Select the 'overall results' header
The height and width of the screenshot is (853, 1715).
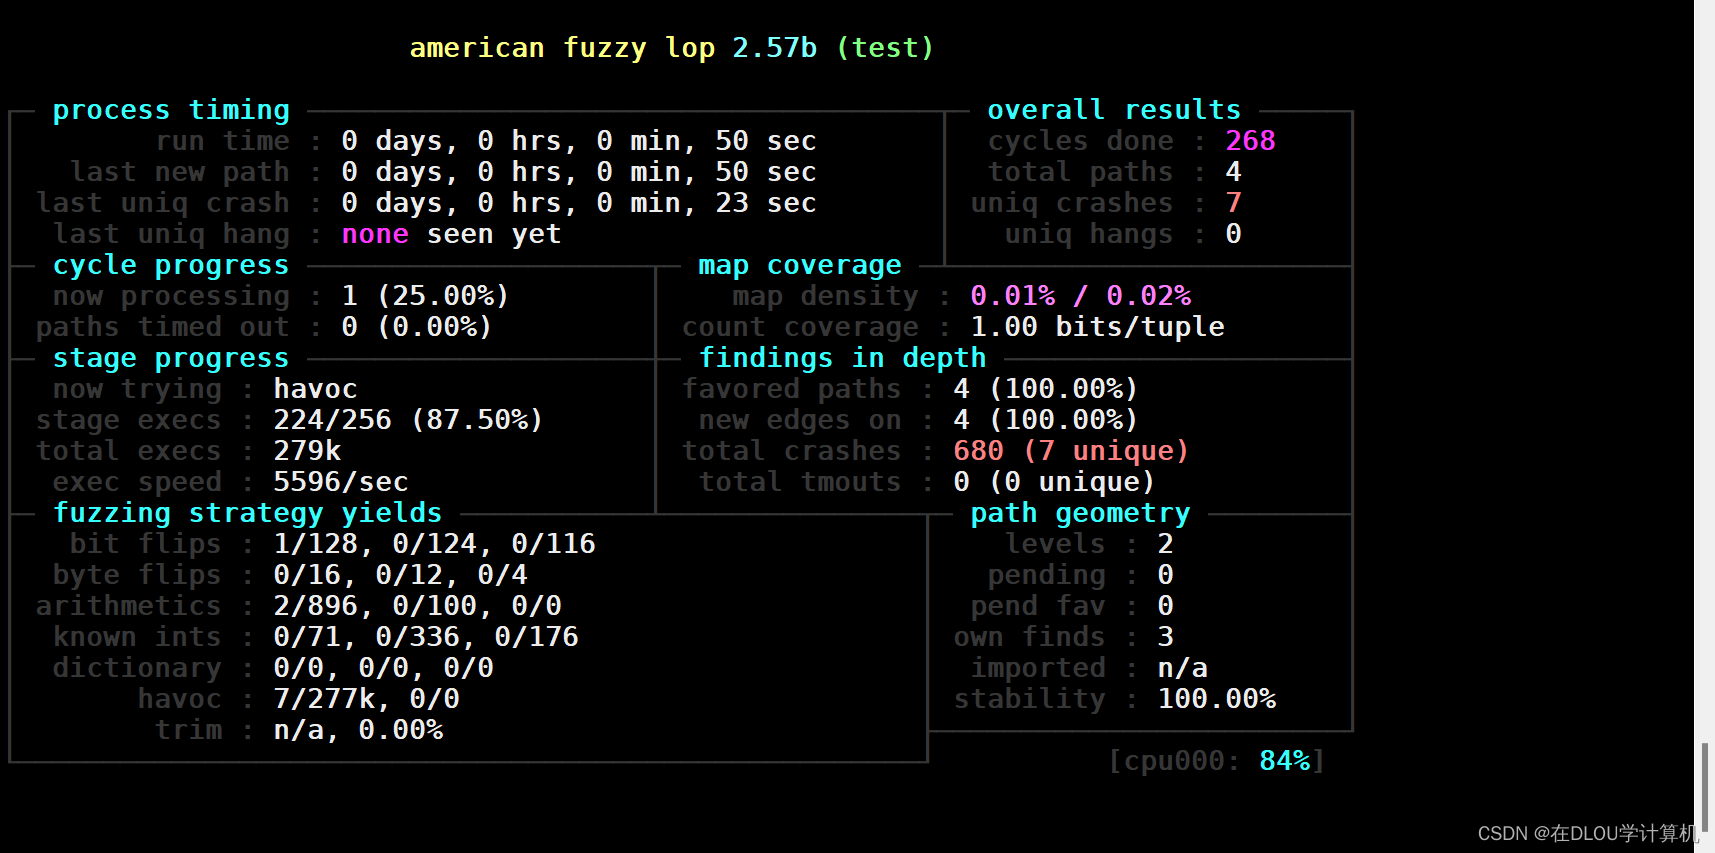coord(1114,110)
